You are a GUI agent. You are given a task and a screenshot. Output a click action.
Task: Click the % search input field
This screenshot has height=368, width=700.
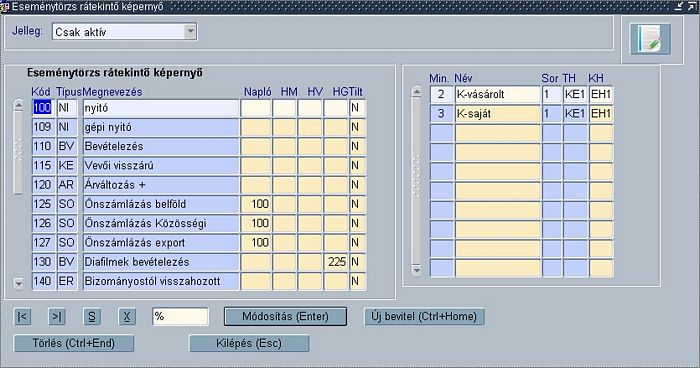pyautogui.click(x=180, y=317)
